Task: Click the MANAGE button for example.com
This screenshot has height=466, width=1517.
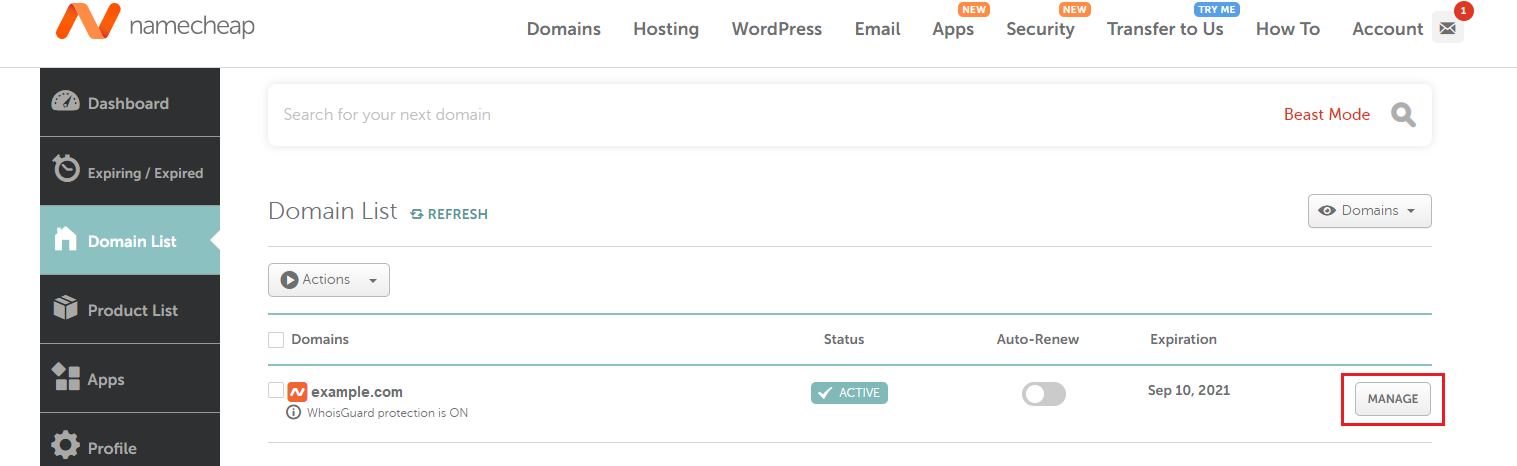Action: [x=1392, y=399]
